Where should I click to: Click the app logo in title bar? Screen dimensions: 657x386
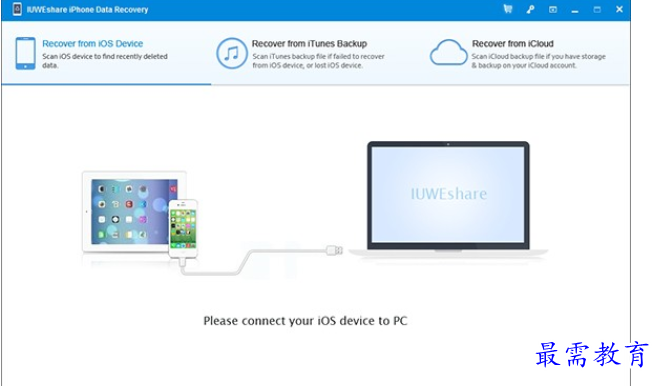[17, 9]
